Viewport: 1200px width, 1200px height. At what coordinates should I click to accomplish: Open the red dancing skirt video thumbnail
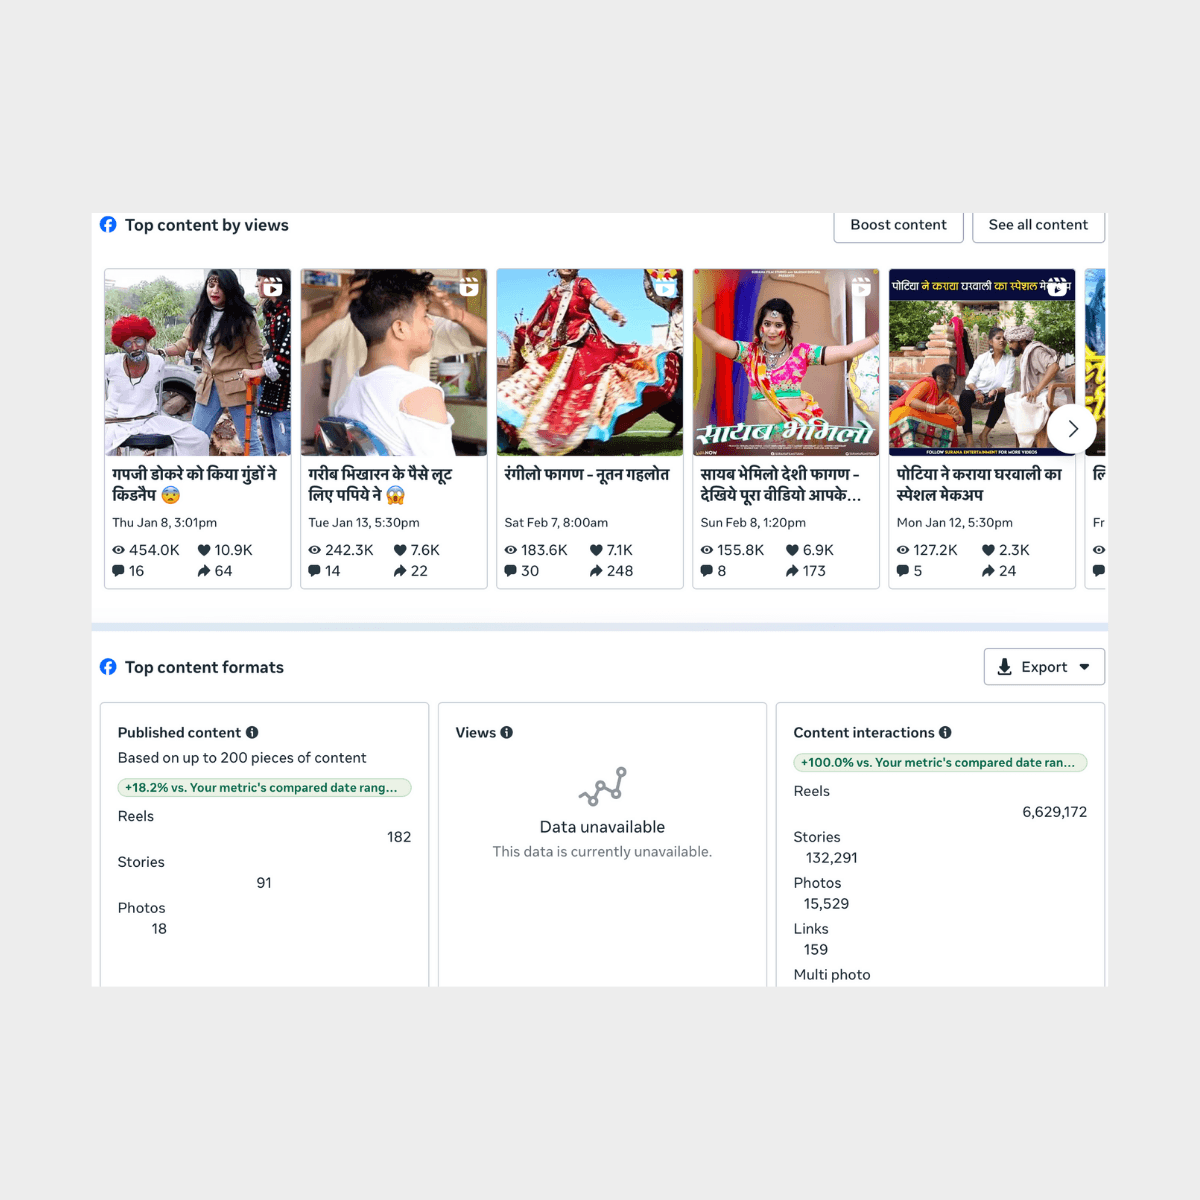click(x=590, y=362)
